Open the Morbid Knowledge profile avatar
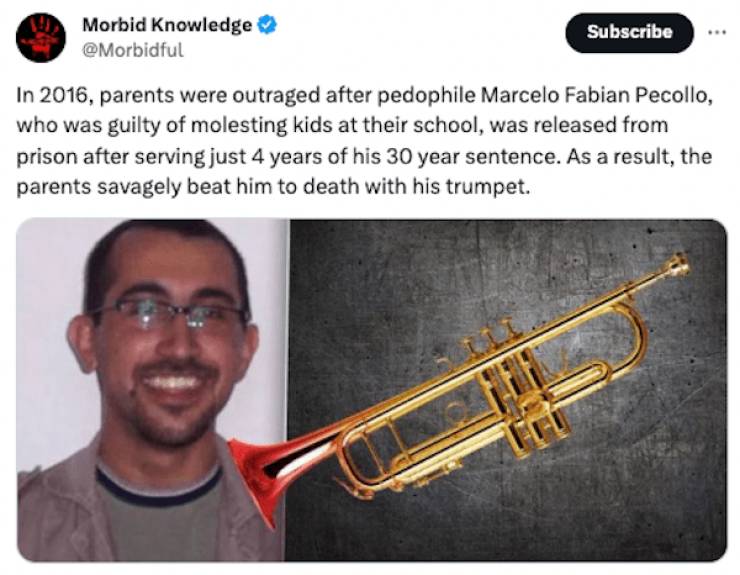Image resolution: width=740 pixels, height=575 pixels. [41, 37]
